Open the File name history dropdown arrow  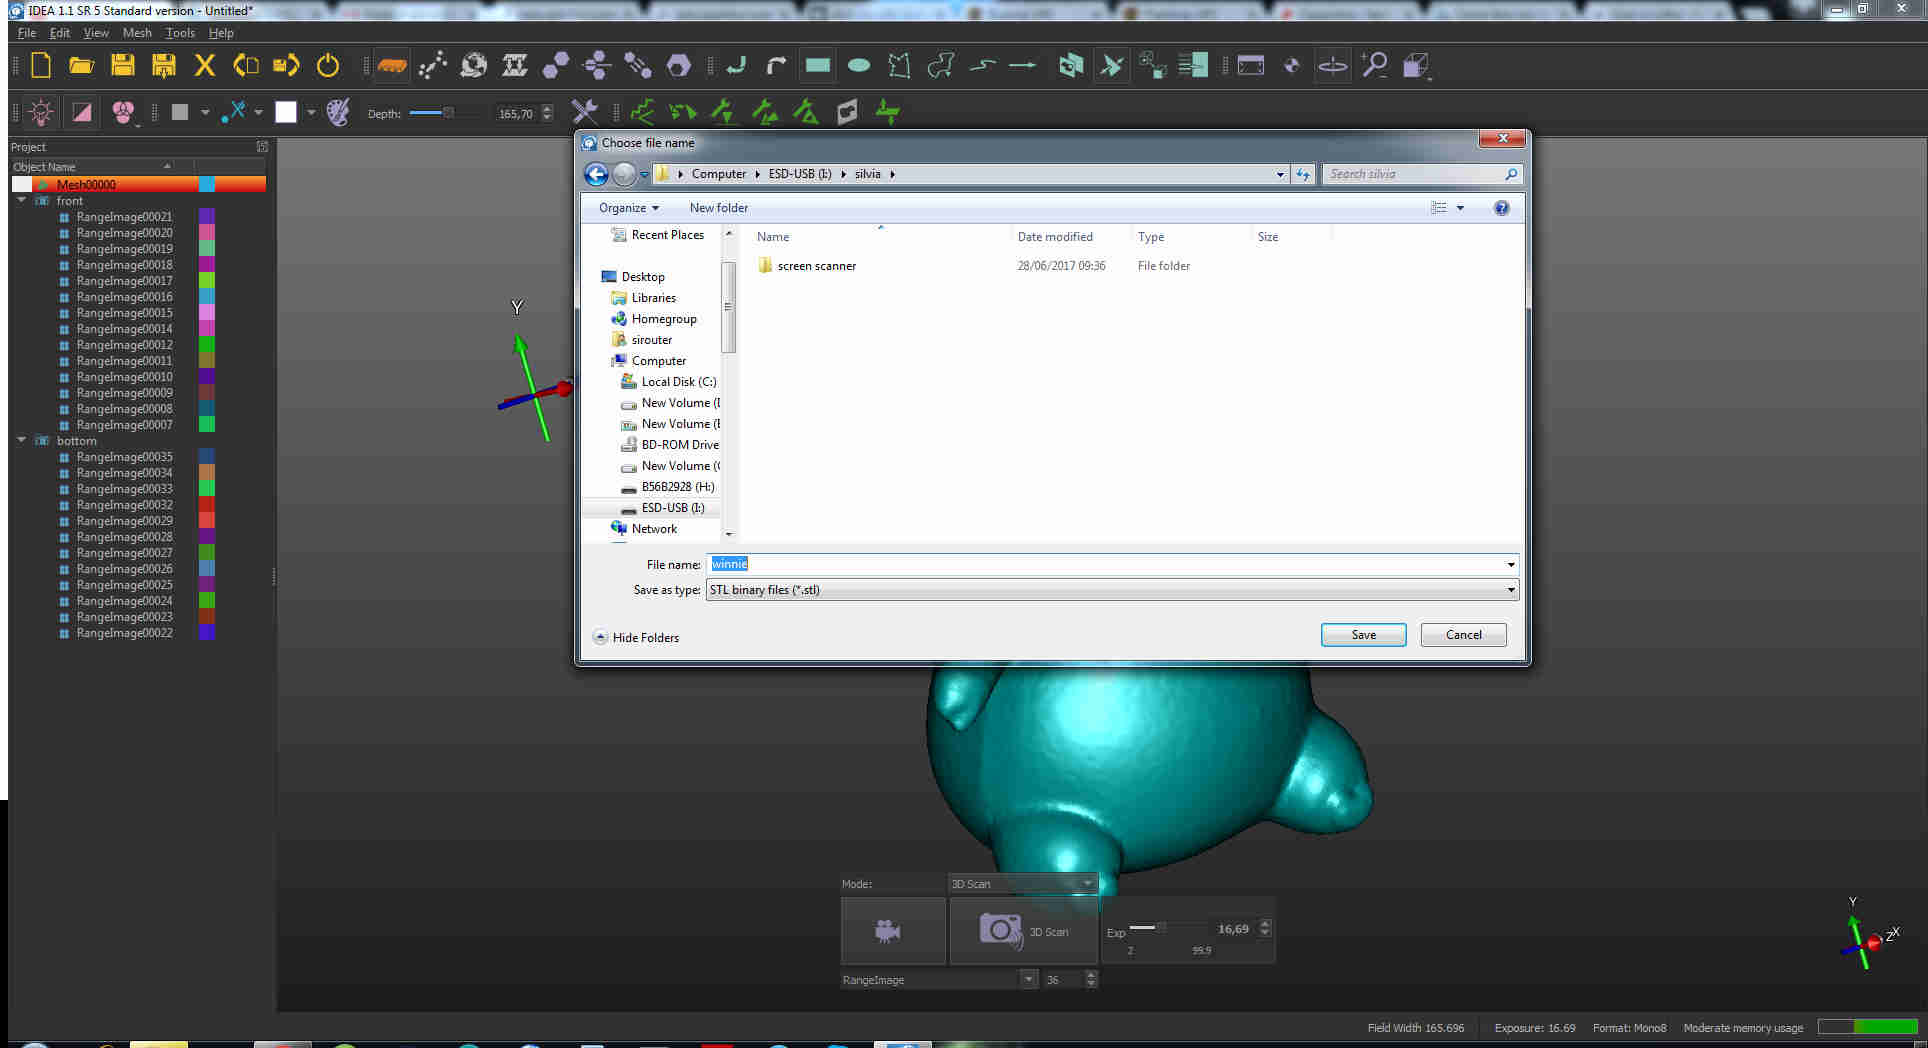pos(1510,565)
